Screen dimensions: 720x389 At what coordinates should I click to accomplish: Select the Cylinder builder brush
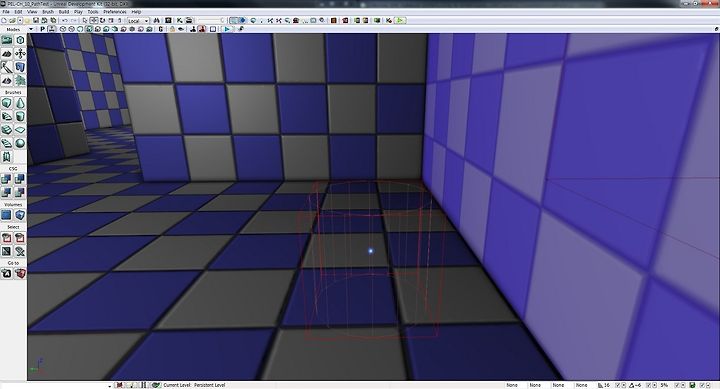(20, 117)
